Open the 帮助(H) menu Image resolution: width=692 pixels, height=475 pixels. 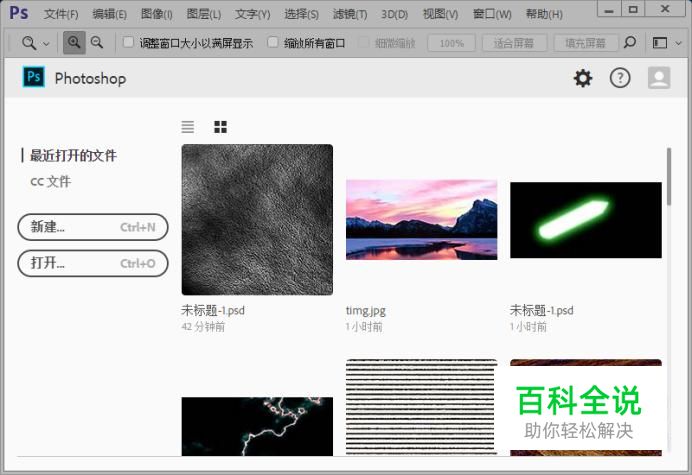tap(544, 14)
